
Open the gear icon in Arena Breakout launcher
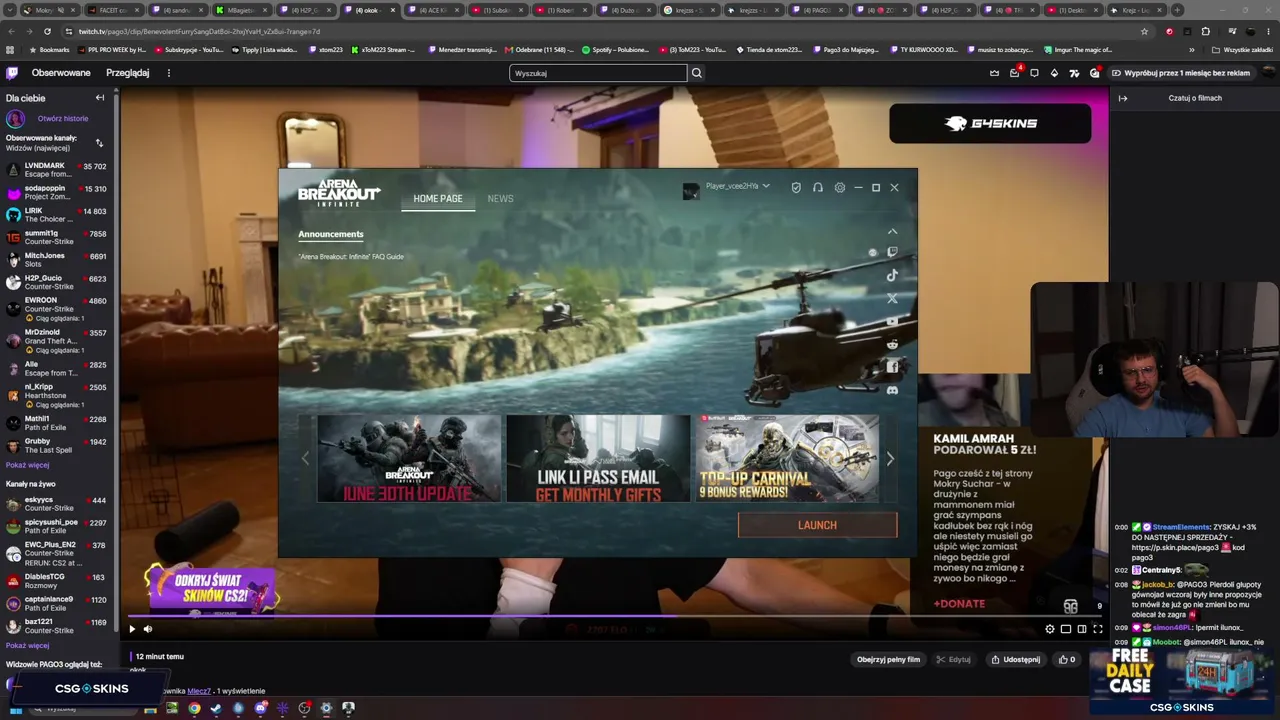tap(840, 187)
